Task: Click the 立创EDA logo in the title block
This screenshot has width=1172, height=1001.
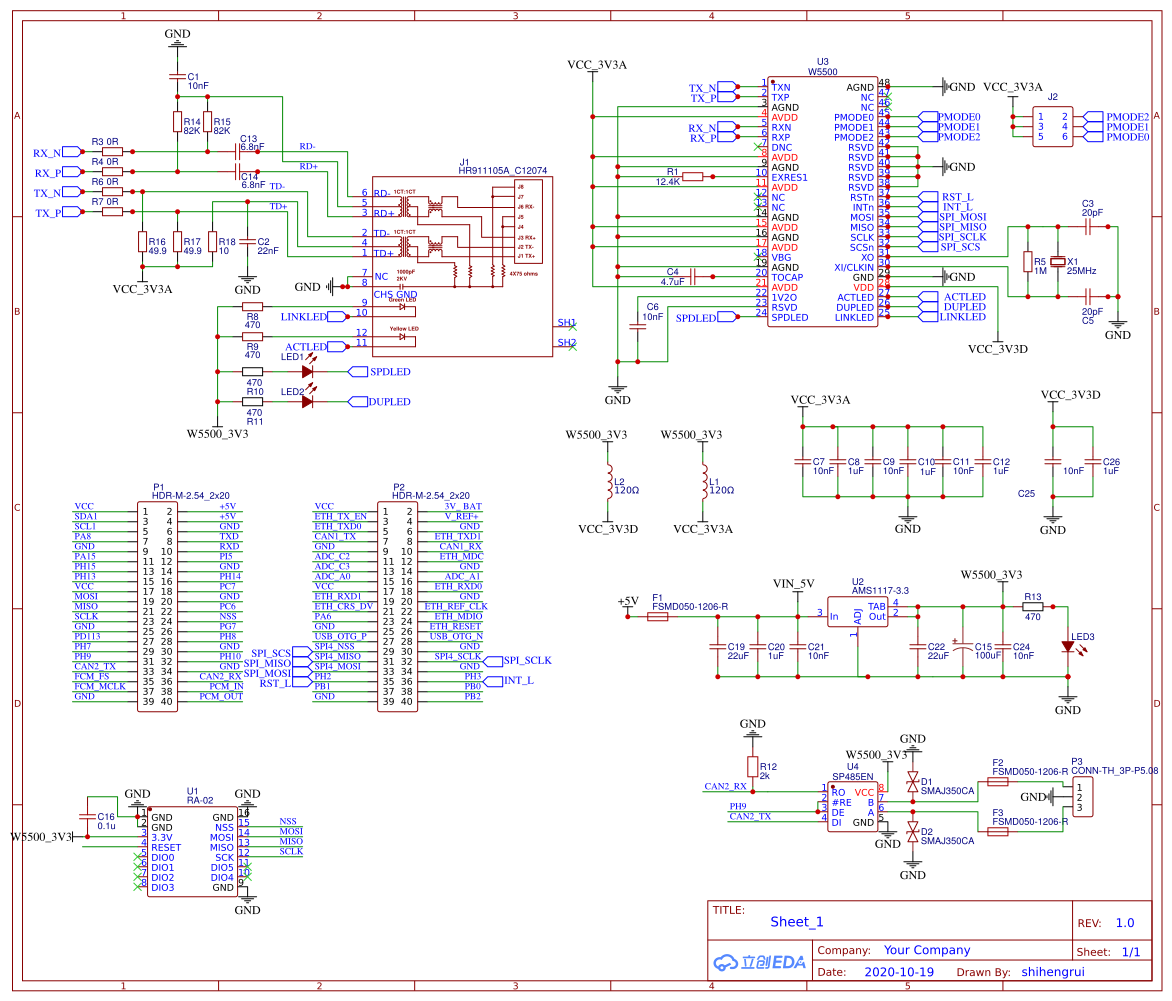Action: coord(759,962)
